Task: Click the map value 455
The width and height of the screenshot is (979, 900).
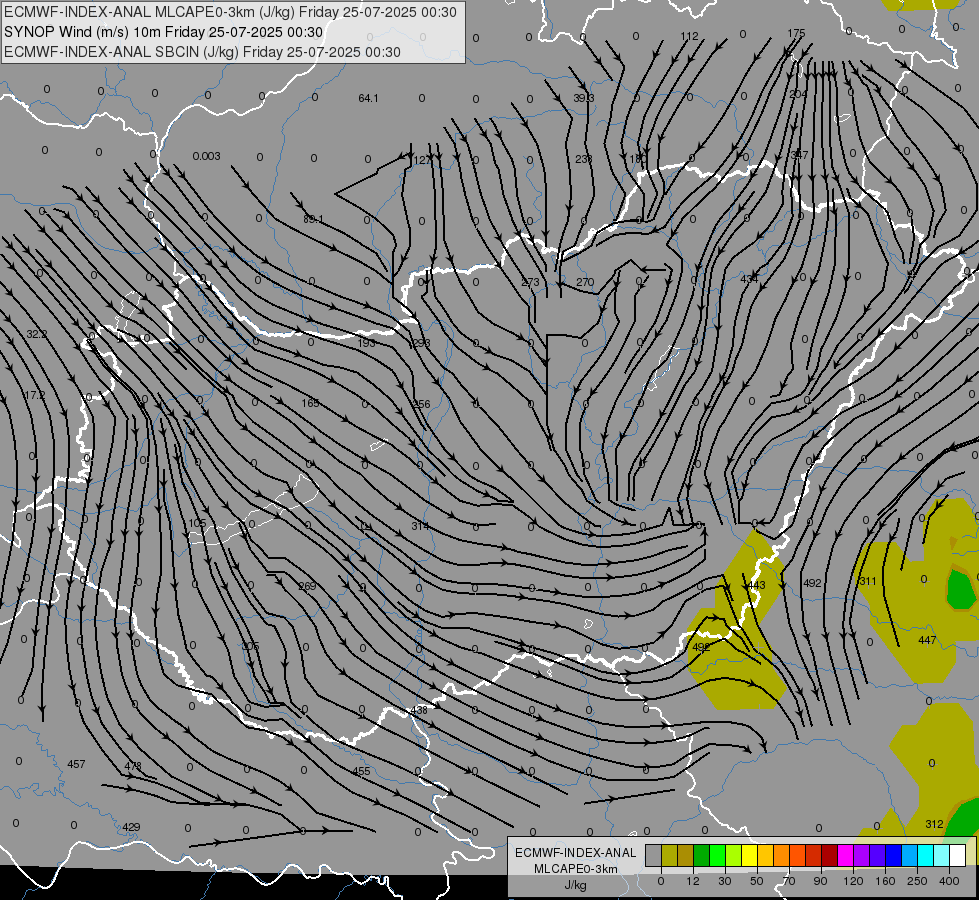Action: (362, 771)
